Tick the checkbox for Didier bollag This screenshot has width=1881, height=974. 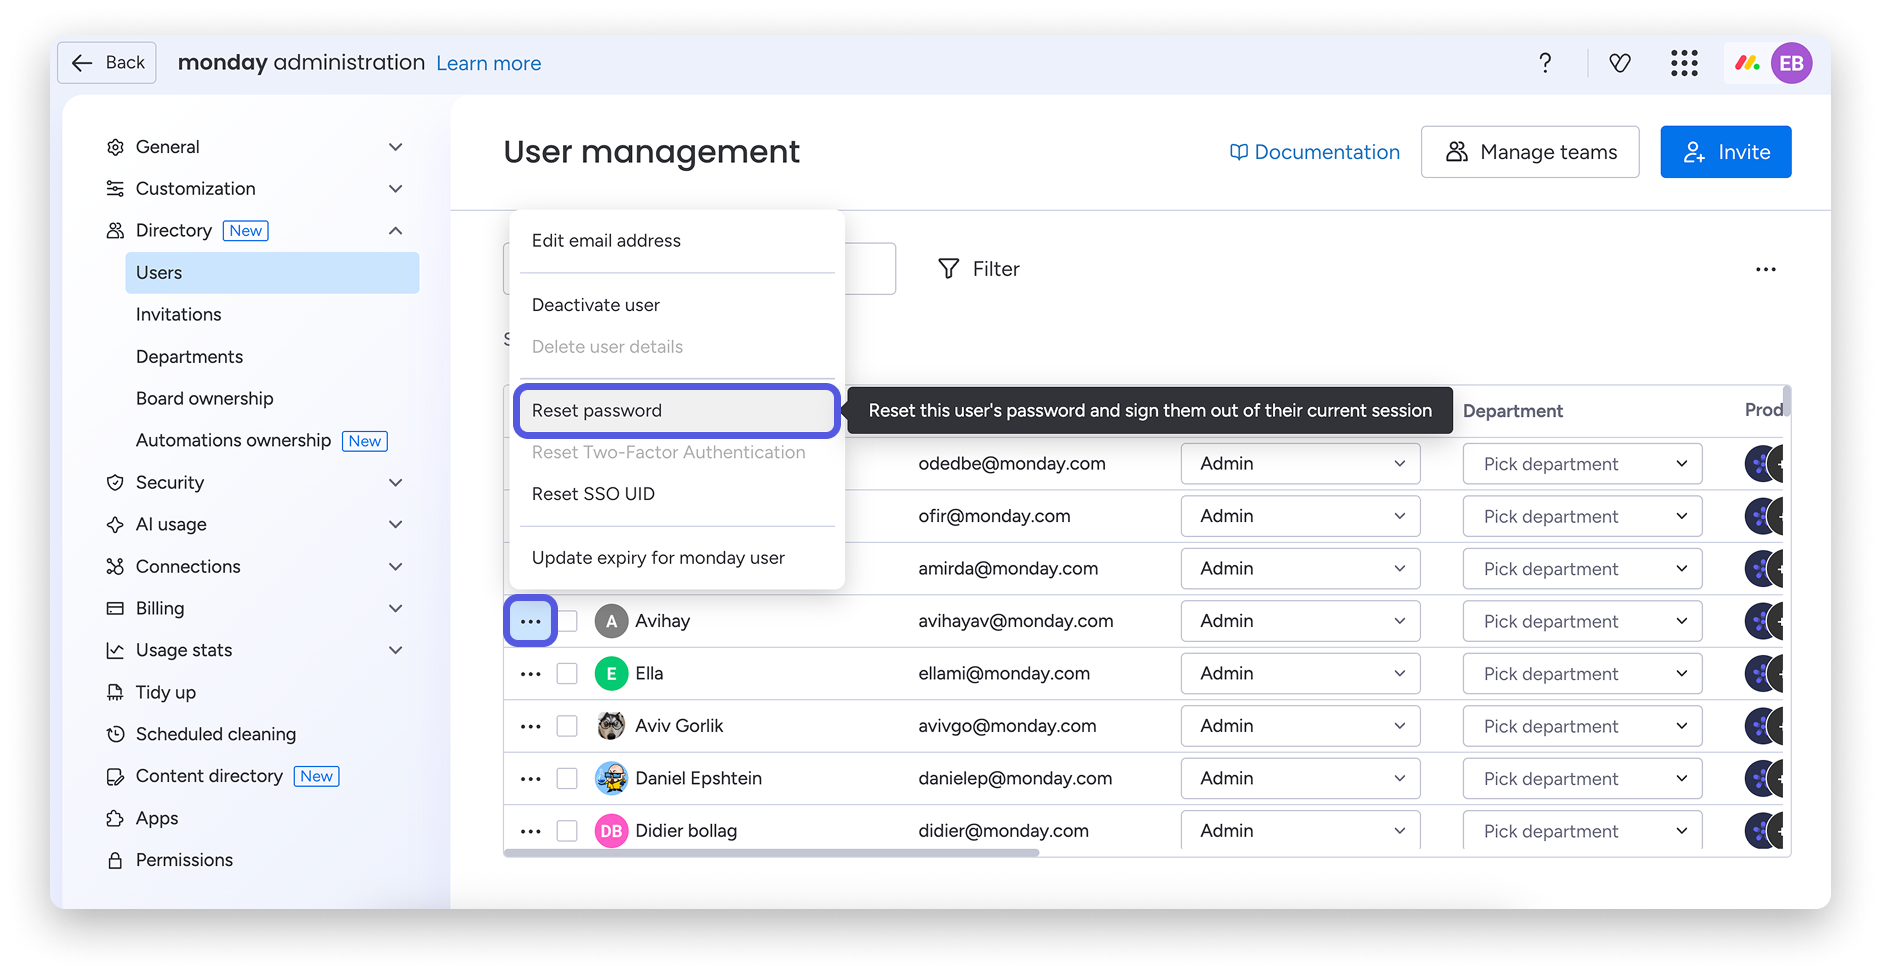[x=567, y=831]
